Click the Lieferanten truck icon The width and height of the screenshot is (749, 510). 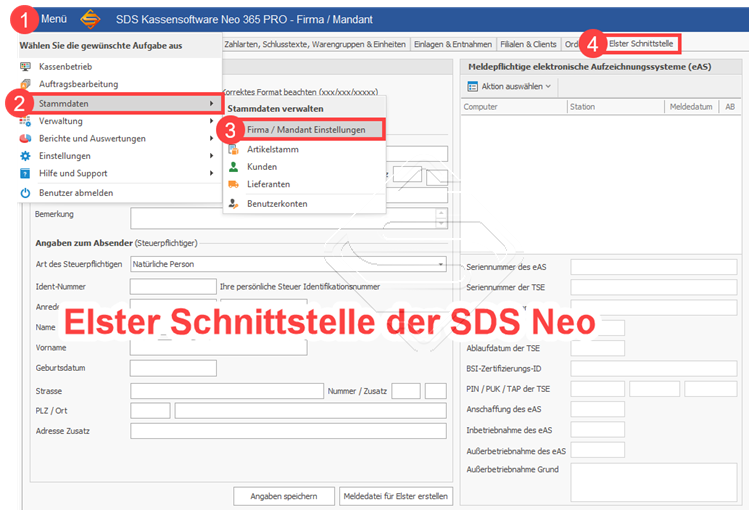(234, 184)
